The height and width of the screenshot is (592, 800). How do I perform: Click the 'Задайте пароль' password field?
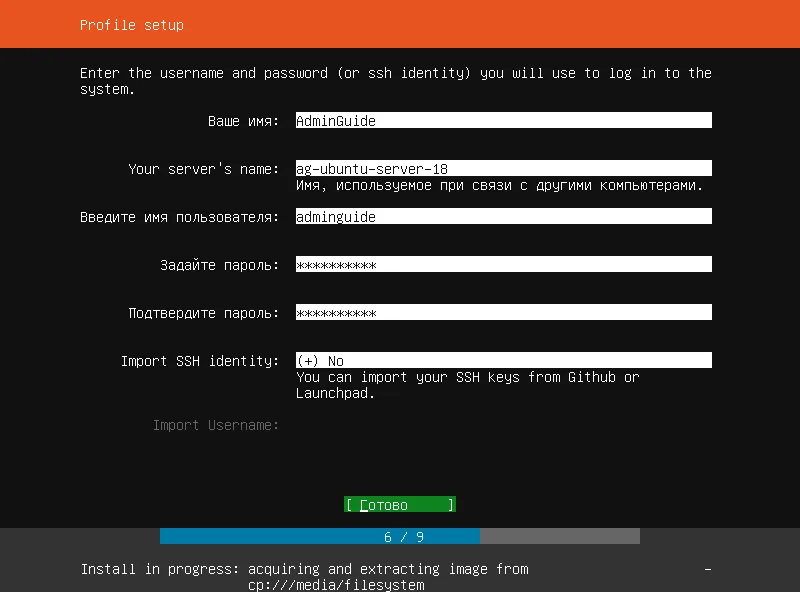point(504,264)
